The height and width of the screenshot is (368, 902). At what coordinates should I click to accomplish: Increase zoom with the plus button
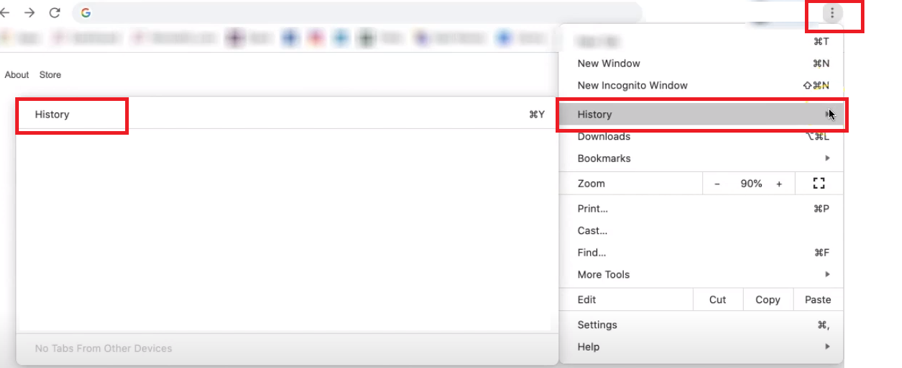779,184
